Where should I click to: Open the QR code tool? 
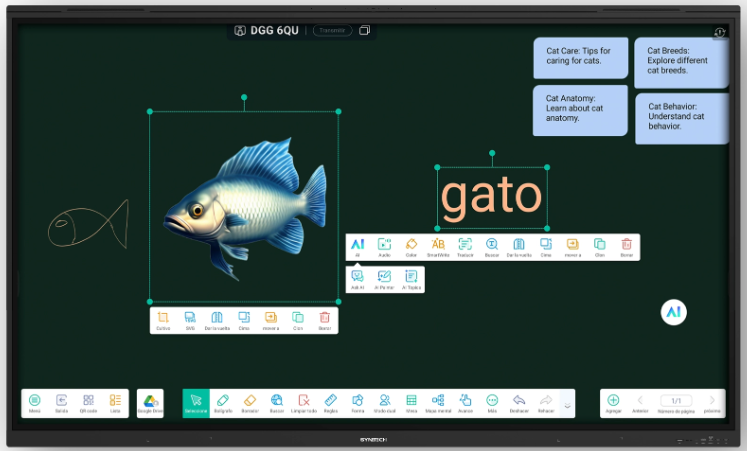click(88, 402)
